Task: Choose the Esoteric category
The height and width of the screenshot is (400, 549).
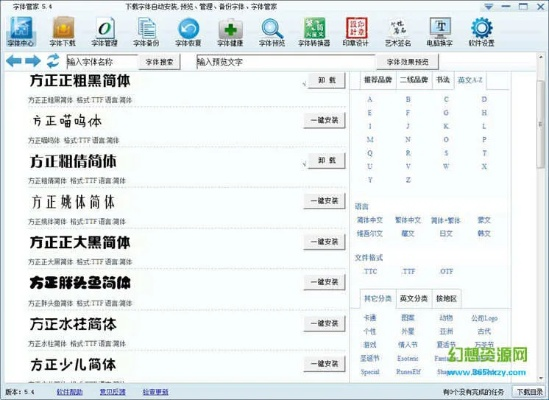Action: (408, 358)
